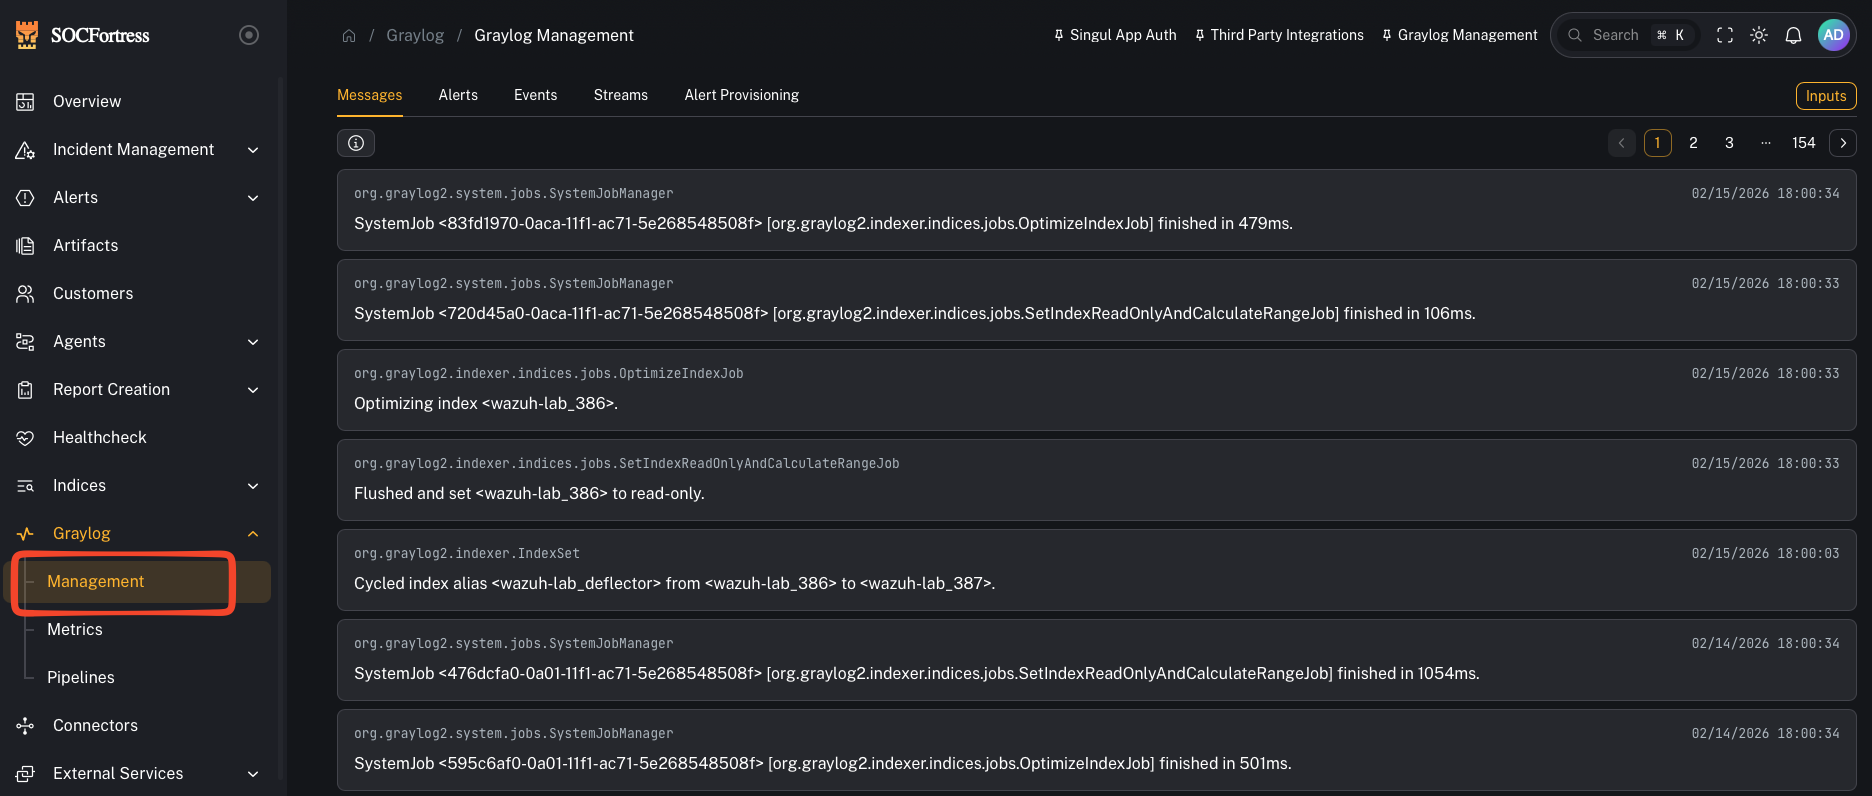Click the Report Creation clipboard icon
Viewport: 1872px width, 796px height.
[25, 389]
